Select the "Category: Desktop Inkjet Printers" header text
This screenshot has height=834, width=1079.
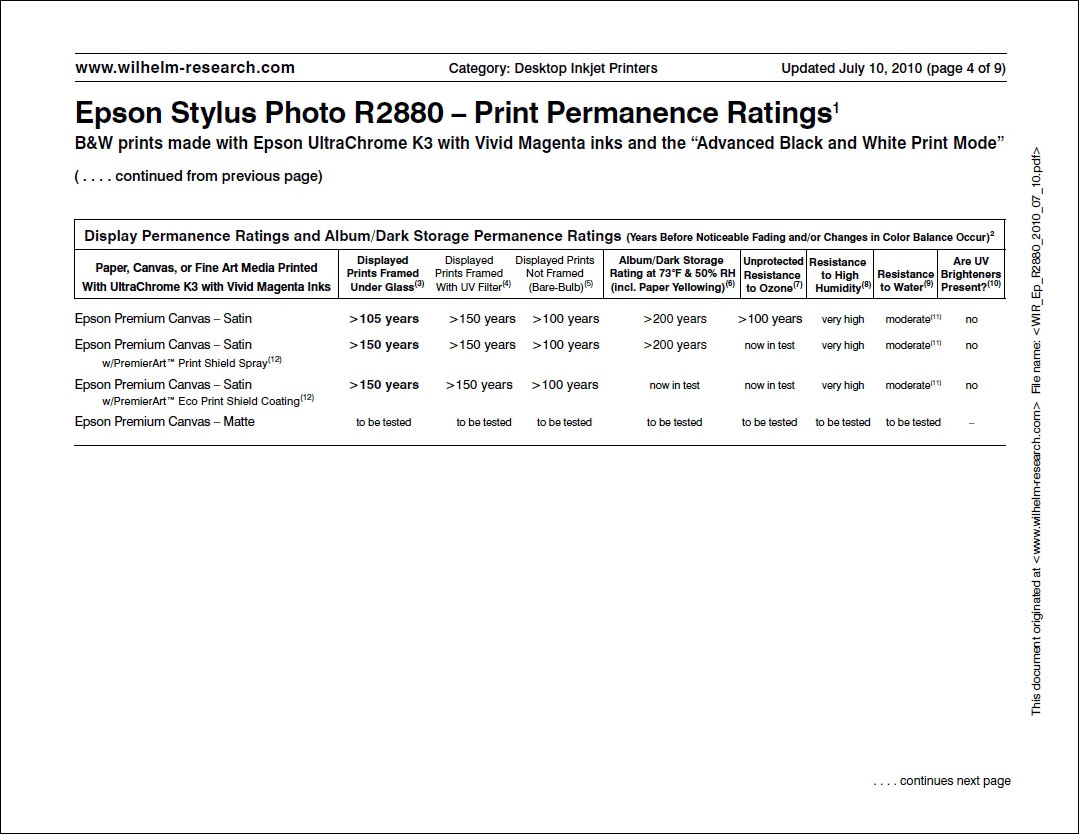553,68
